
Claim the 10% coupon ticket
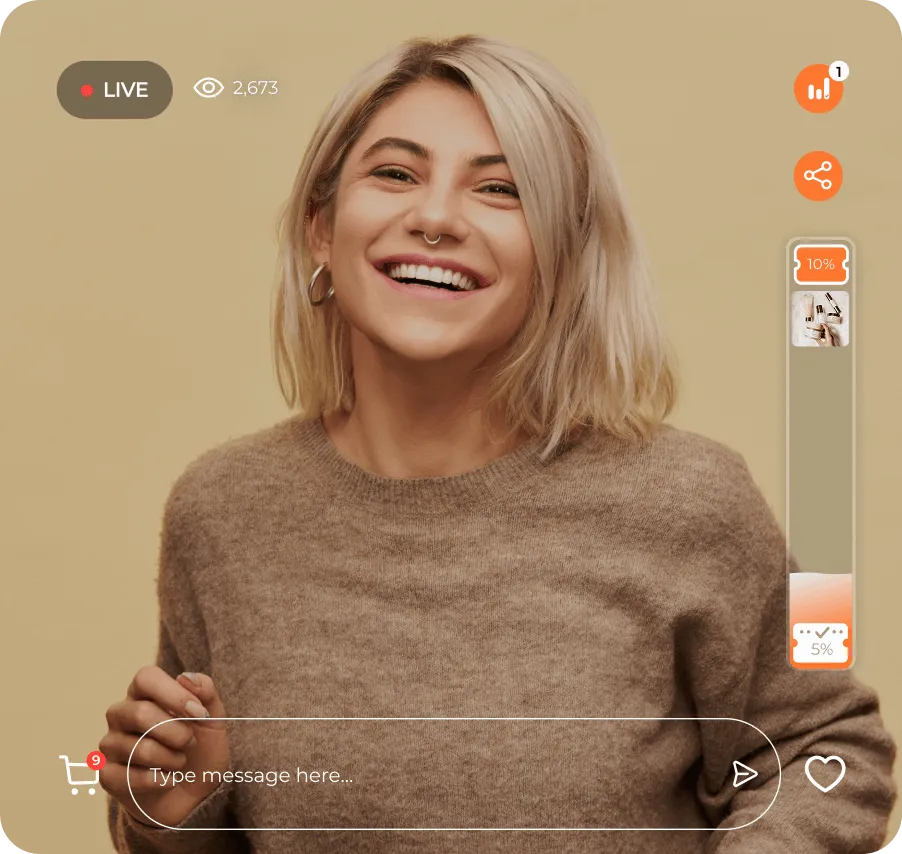[819, 264]
